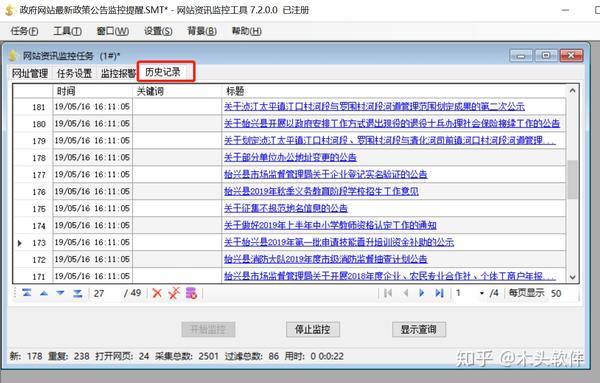Click the /4 total pages label
Screen dimensions: 600x383
[x=494, y=293]
